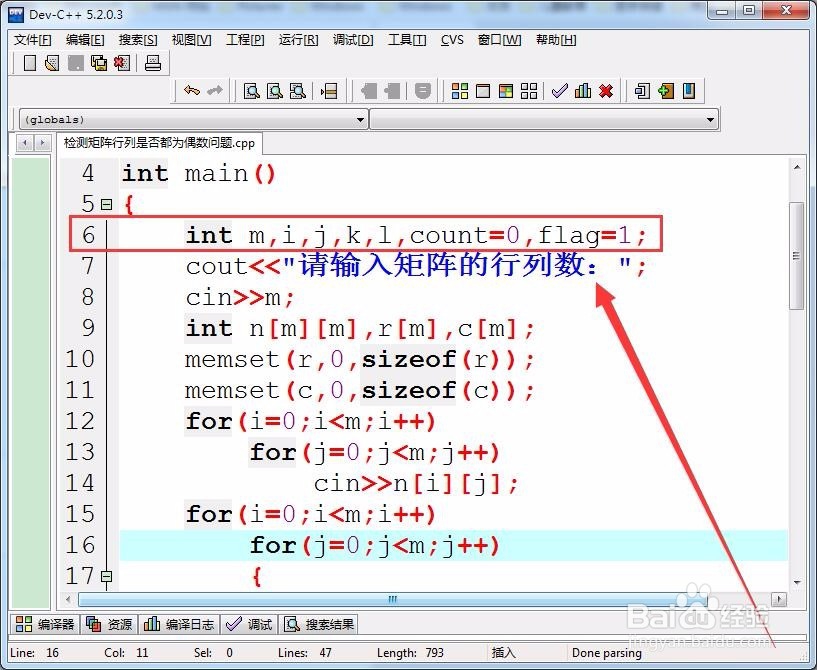Switch to the 编译日志 bottom tab
Viewport: 817px width, 670px height.
179,624
